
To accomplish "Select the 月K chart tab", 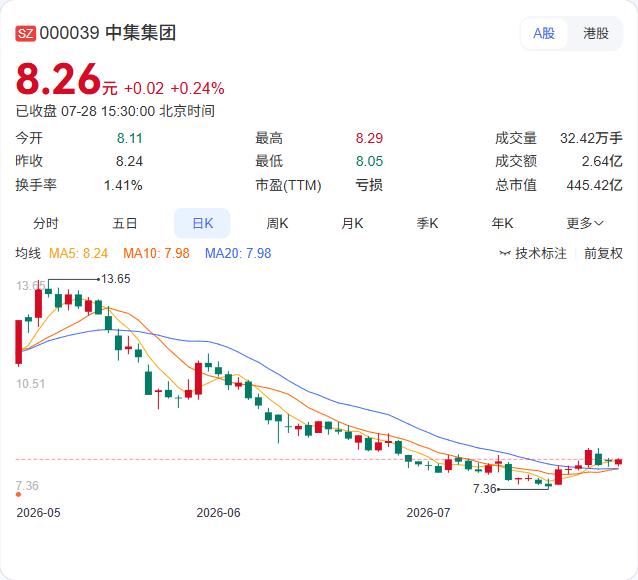I will point(352,223).
